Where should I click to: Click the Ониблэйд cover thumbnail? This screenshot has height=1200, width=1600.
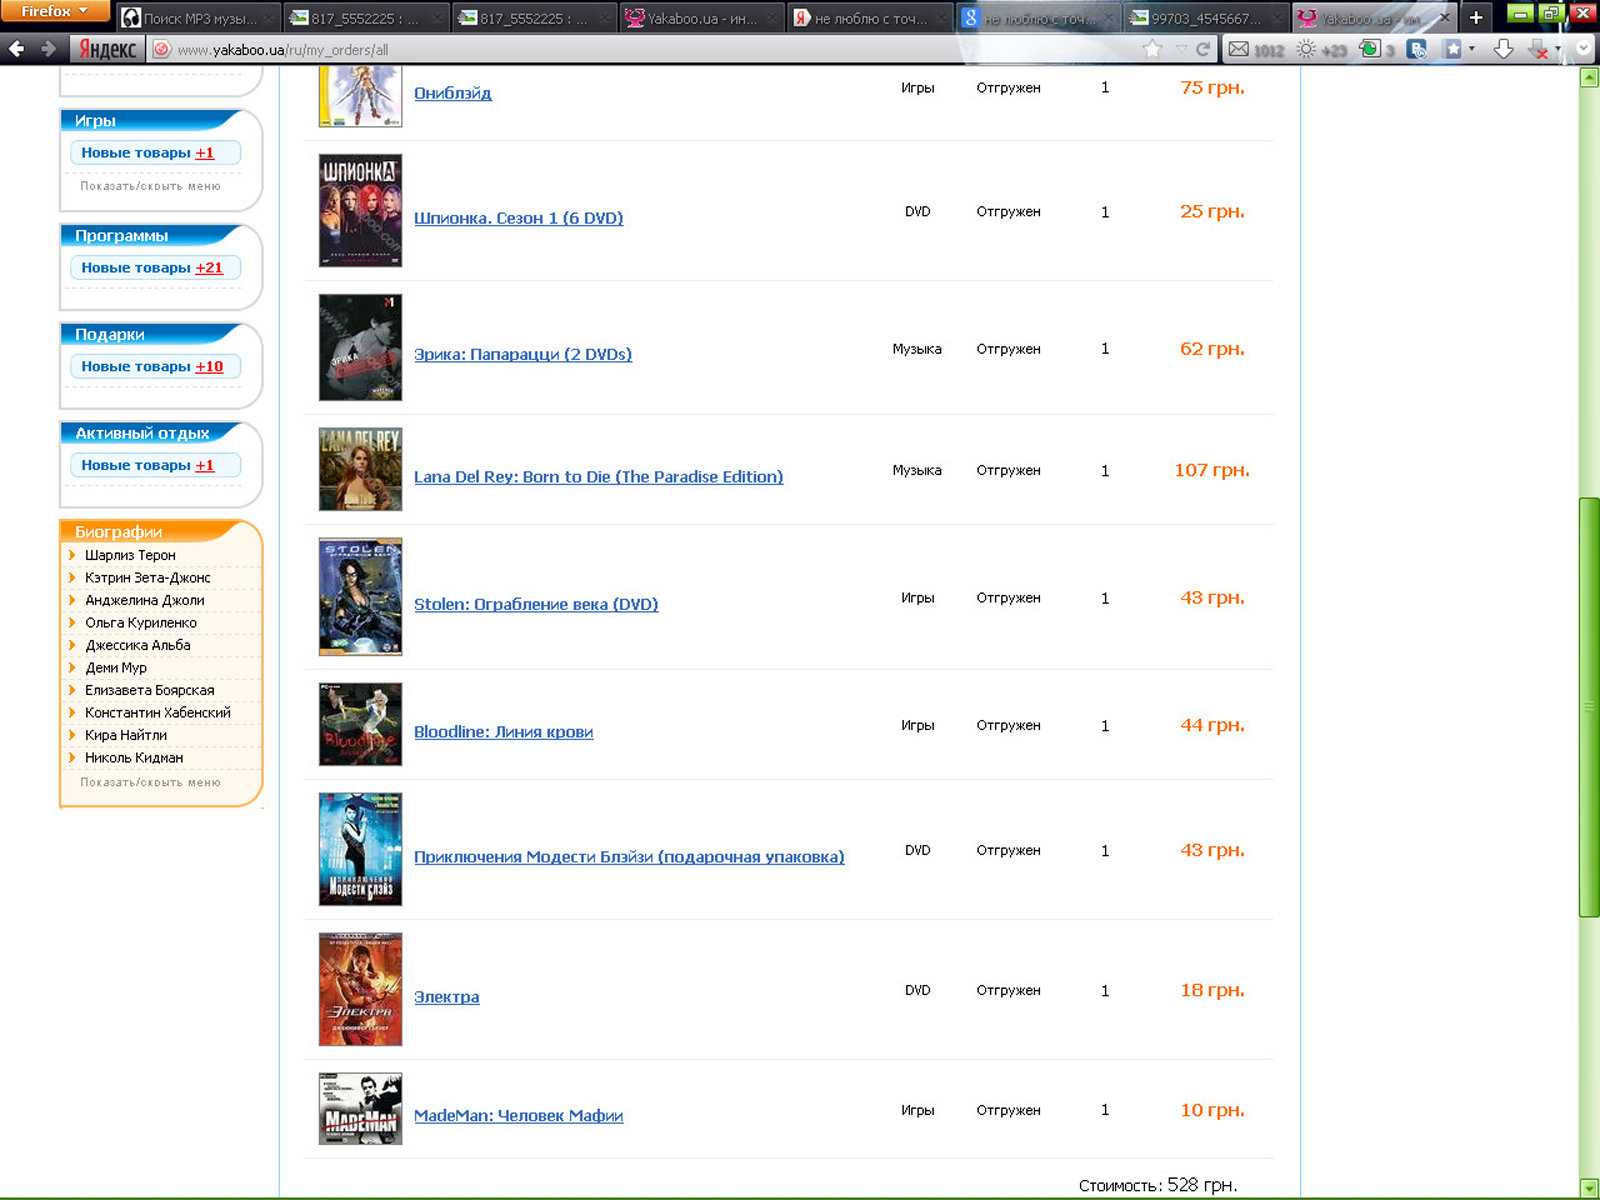coord(360,96)
